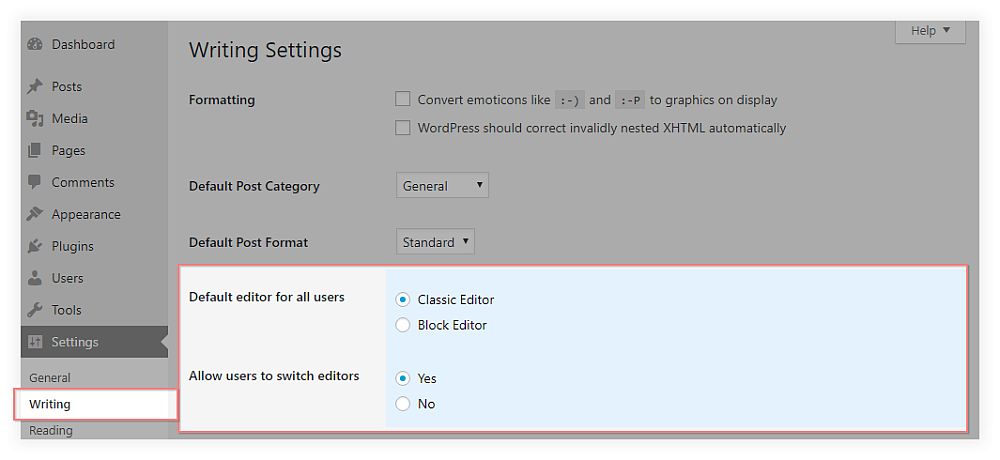
Task: Choose Yes for allow switching editors
Action: (x=402, y=378)
